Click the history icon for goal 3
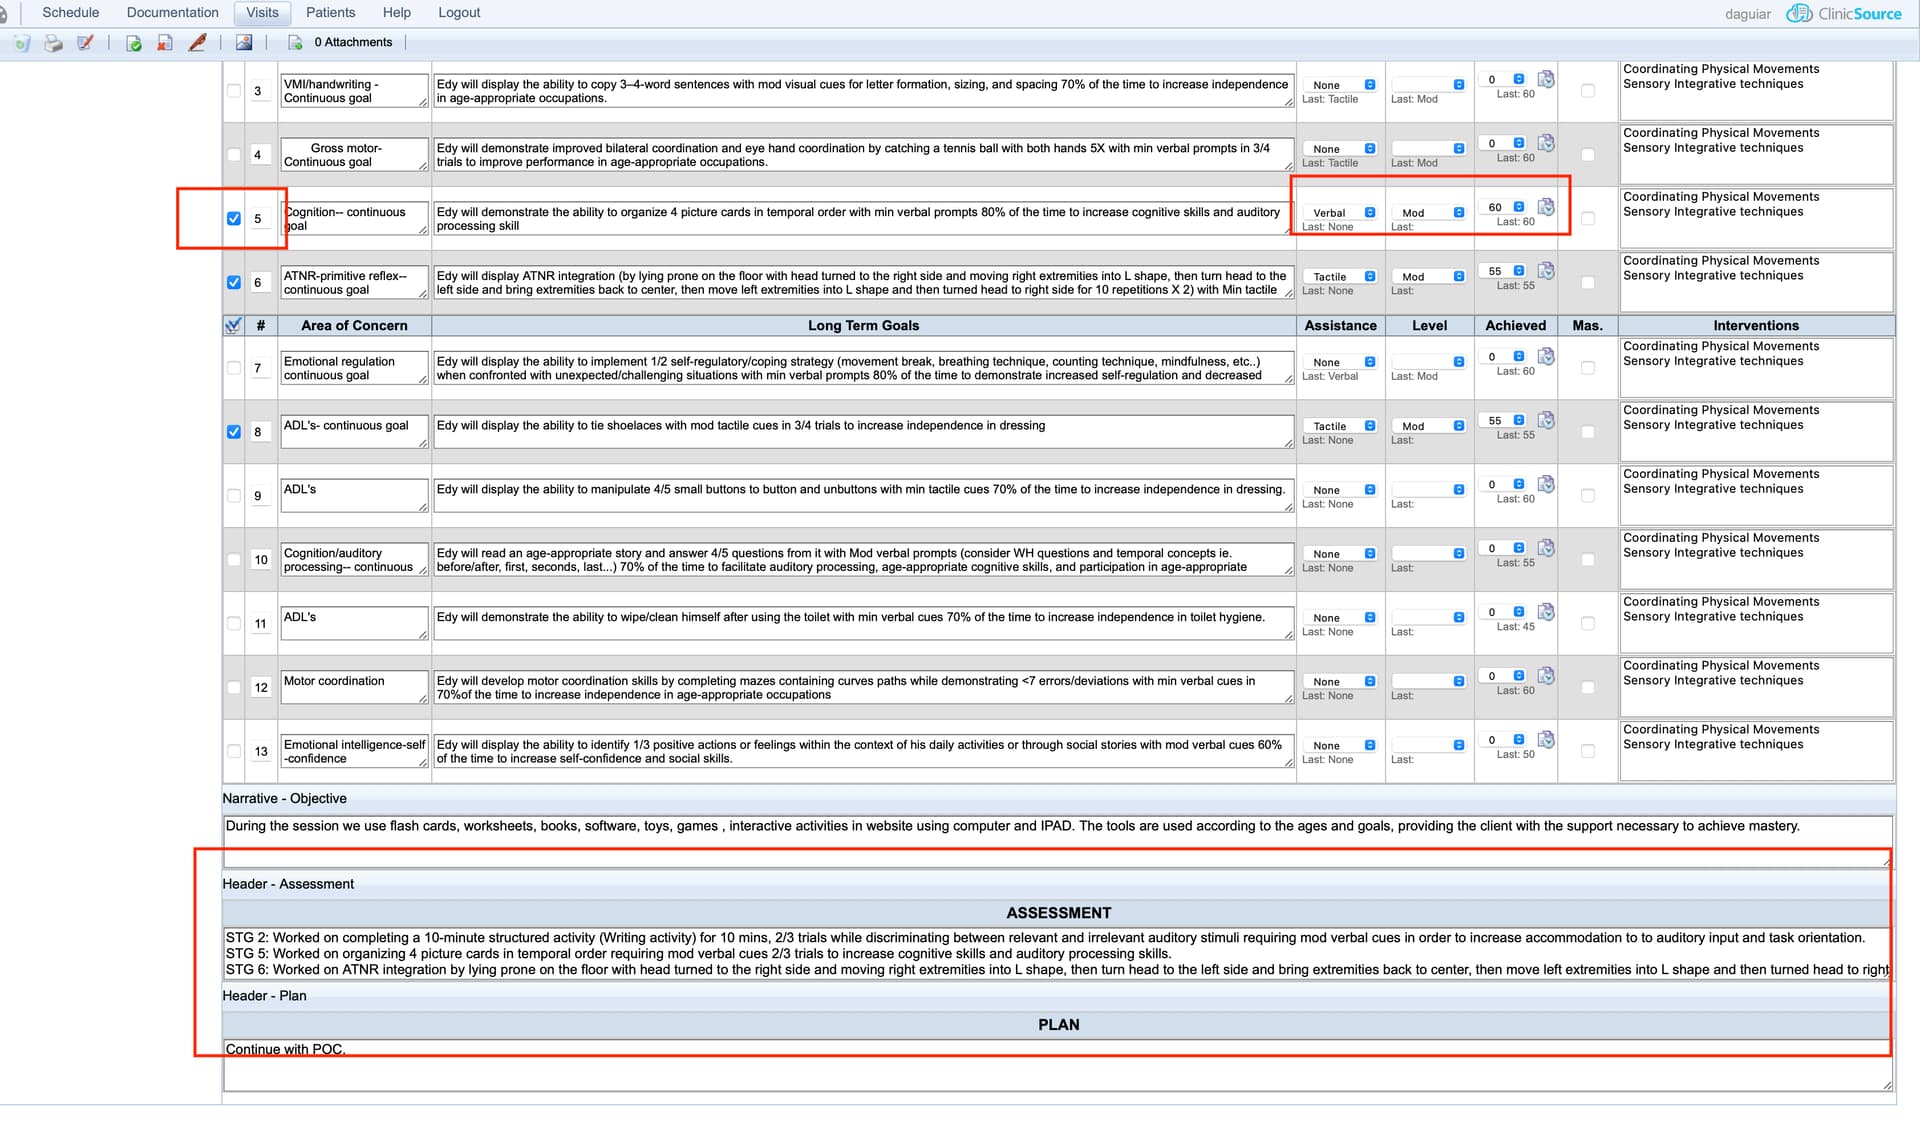 tap(1546, 79)
